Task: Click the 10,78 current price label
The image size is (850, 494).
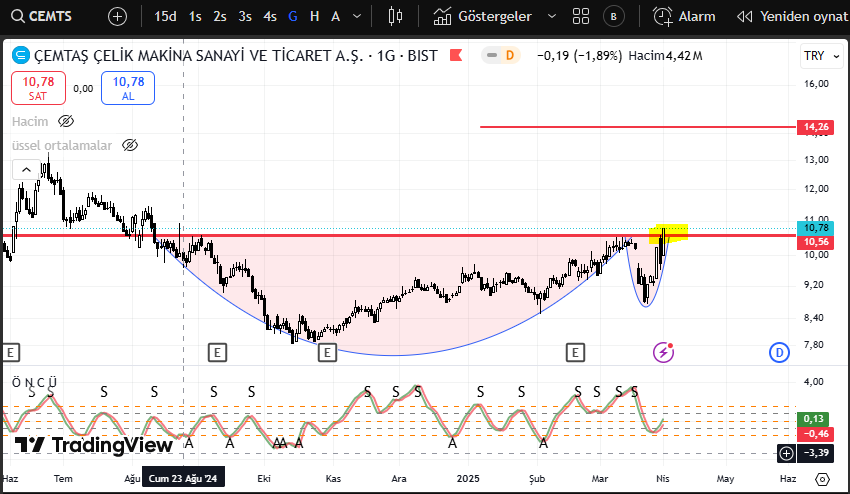Action: [x=815, y=228]
